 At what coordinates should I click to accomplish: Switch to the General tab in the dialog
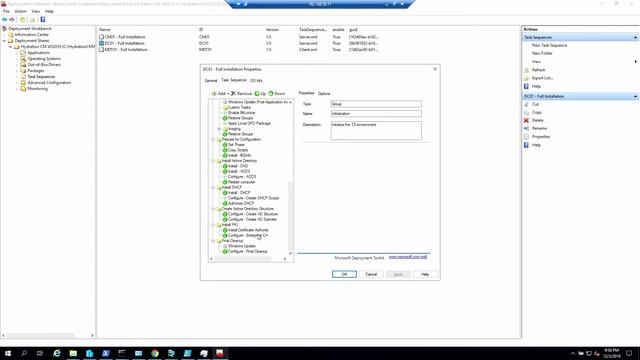(211, 80)
